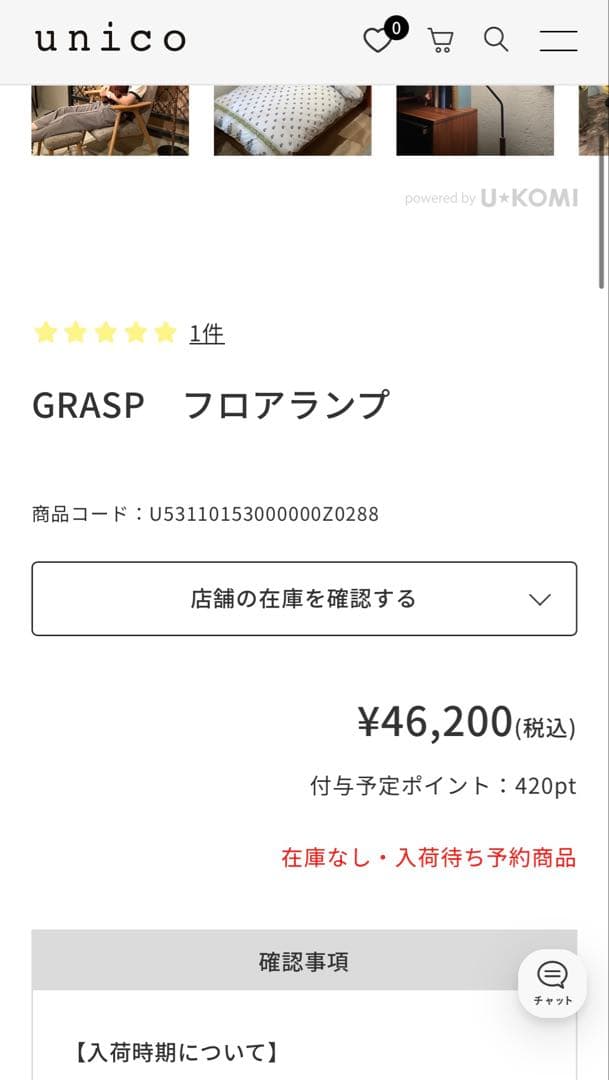The height and width of the screenshot is (1080, 609).
Task: Open the 1件 review link
Action: pos(207,334)
